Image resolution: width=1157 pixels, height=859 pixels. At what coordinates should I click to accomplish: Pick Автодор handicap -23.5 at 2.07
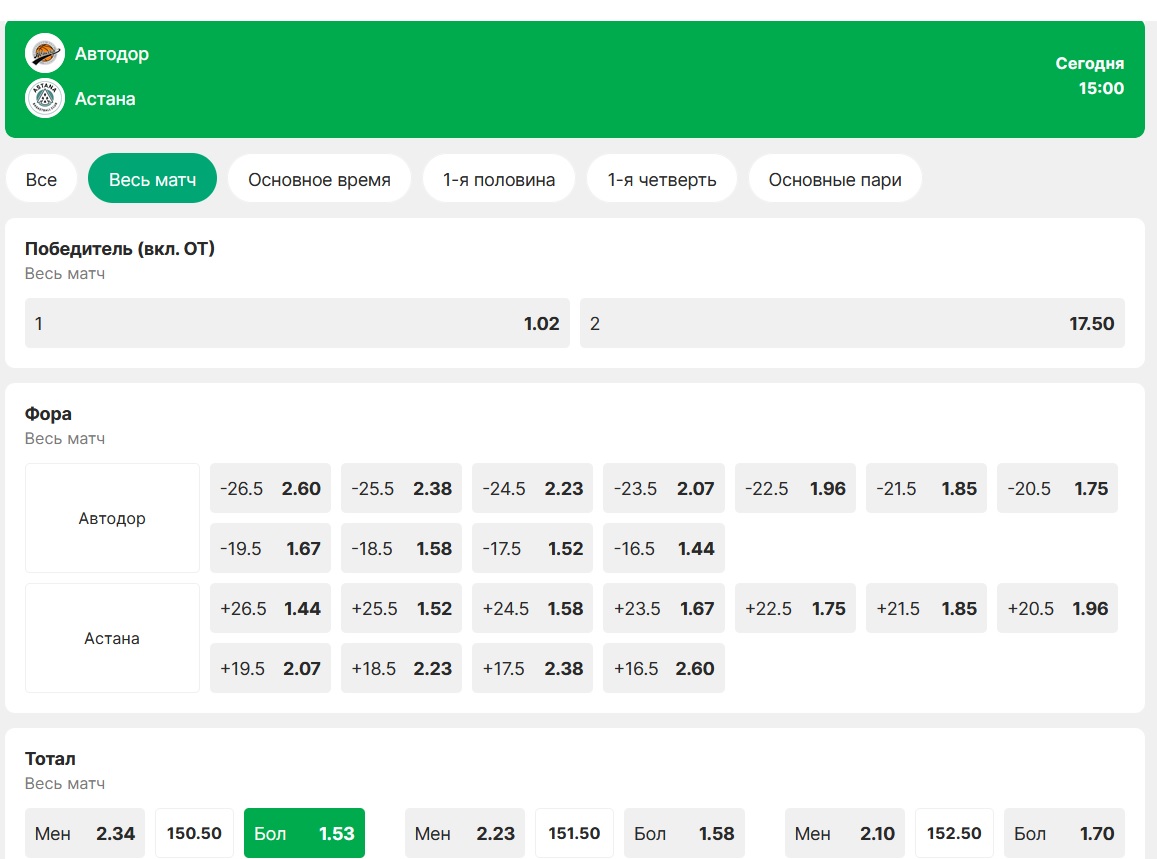[x=664, y=489]
